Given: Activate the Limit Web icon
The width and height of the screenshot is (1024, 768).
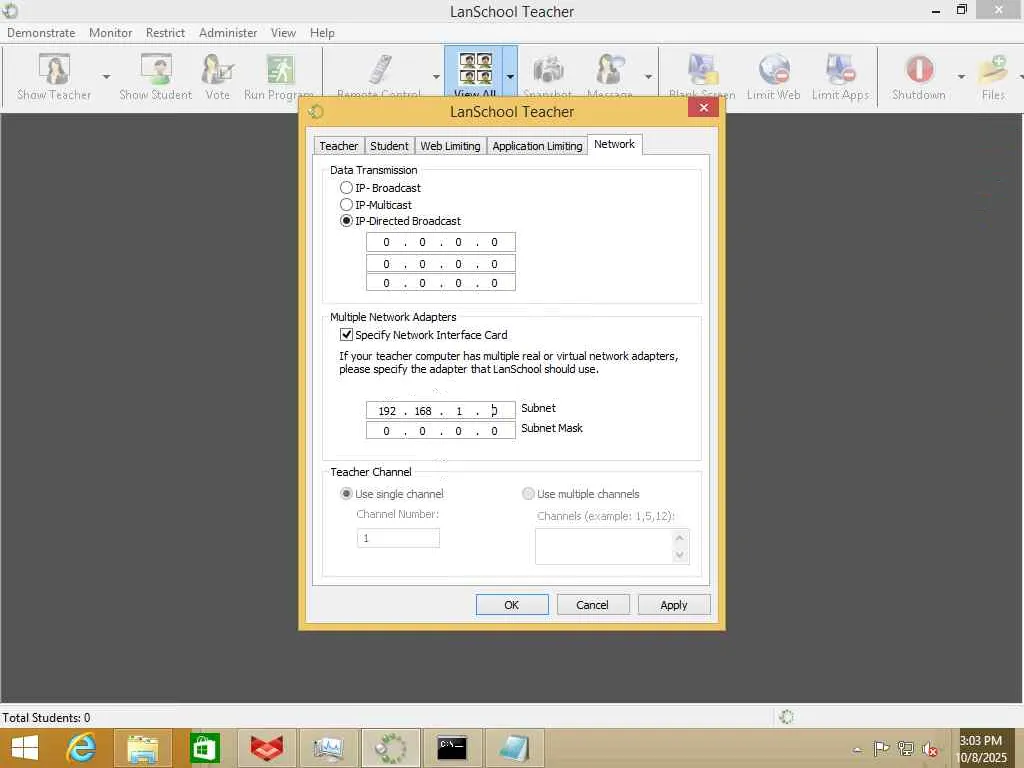Looking at the screenshot, I should click(x=774, y=69).
